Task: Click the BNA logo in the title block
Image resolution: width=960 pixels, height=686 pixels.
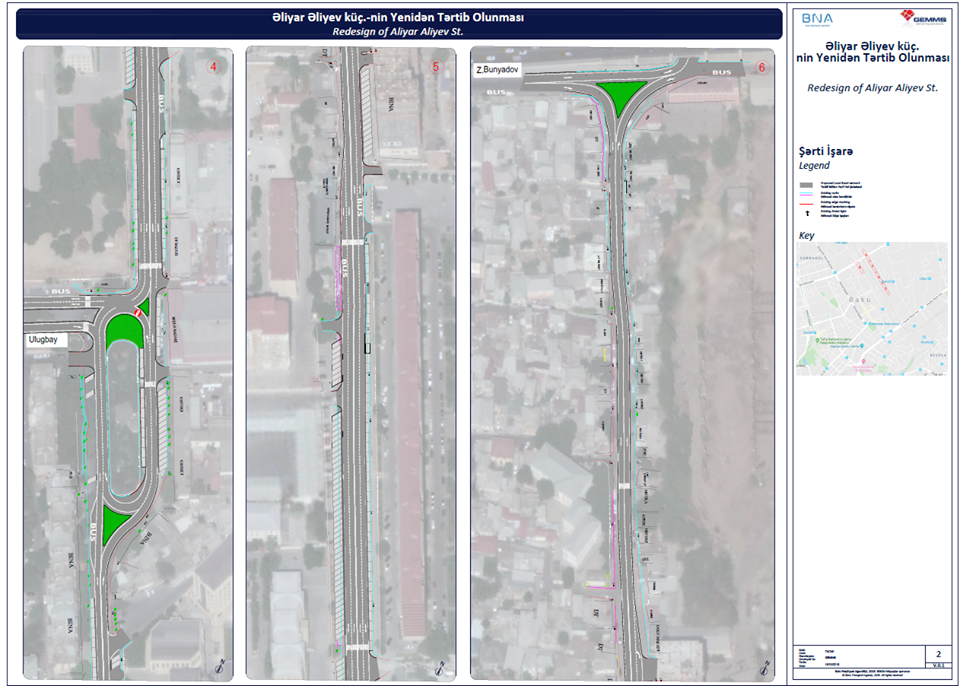Action: [816, 17]
